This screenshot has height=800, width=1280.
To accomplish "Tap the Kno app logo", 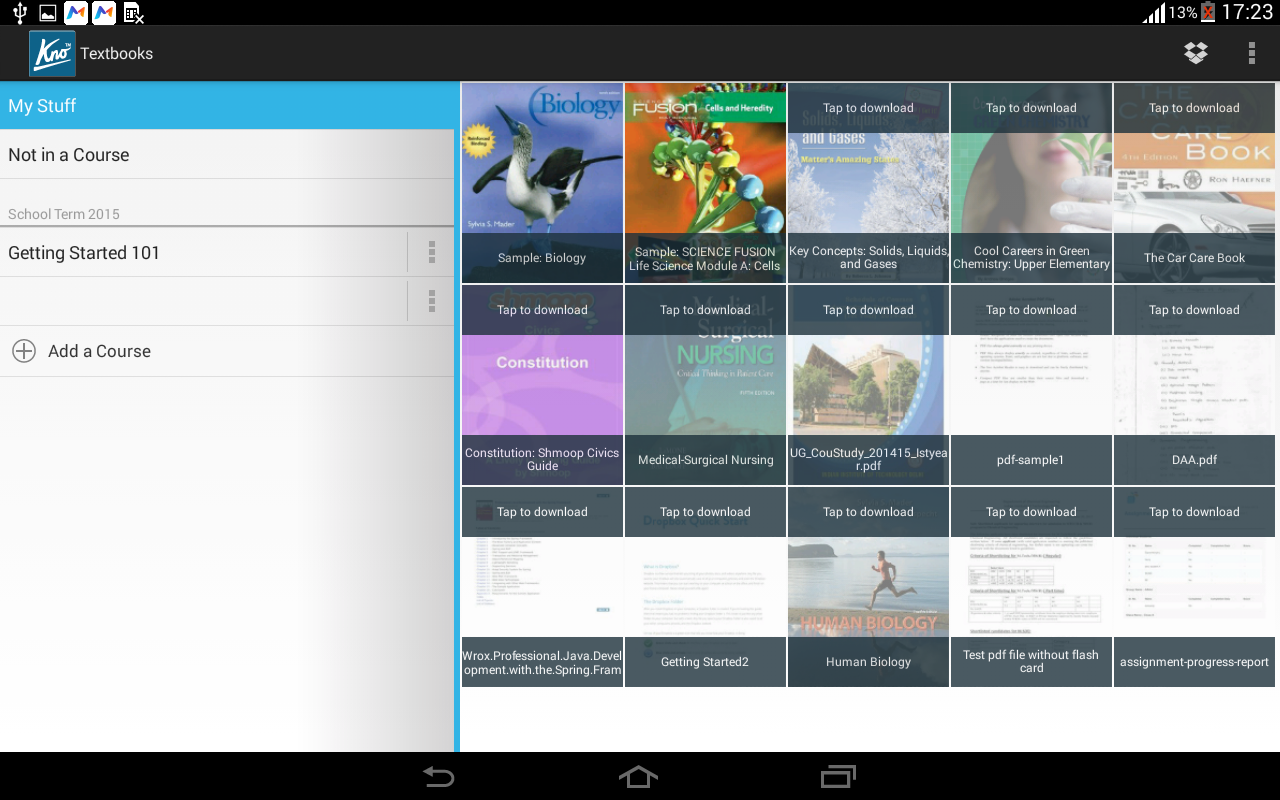I will 52,53.
